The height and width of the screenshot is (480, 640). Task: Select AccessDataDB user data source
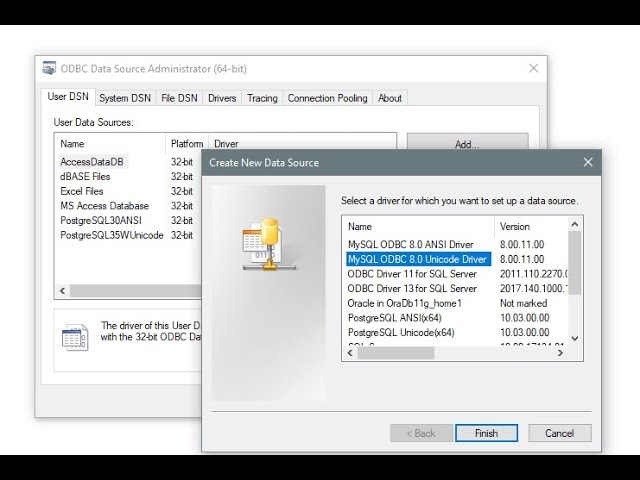[92, 162]
